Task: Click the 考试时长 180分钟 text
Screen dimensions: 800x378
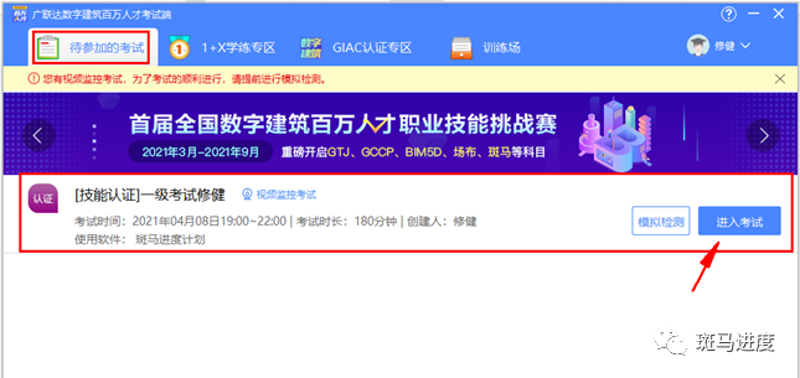Action: tap(346, 222)
